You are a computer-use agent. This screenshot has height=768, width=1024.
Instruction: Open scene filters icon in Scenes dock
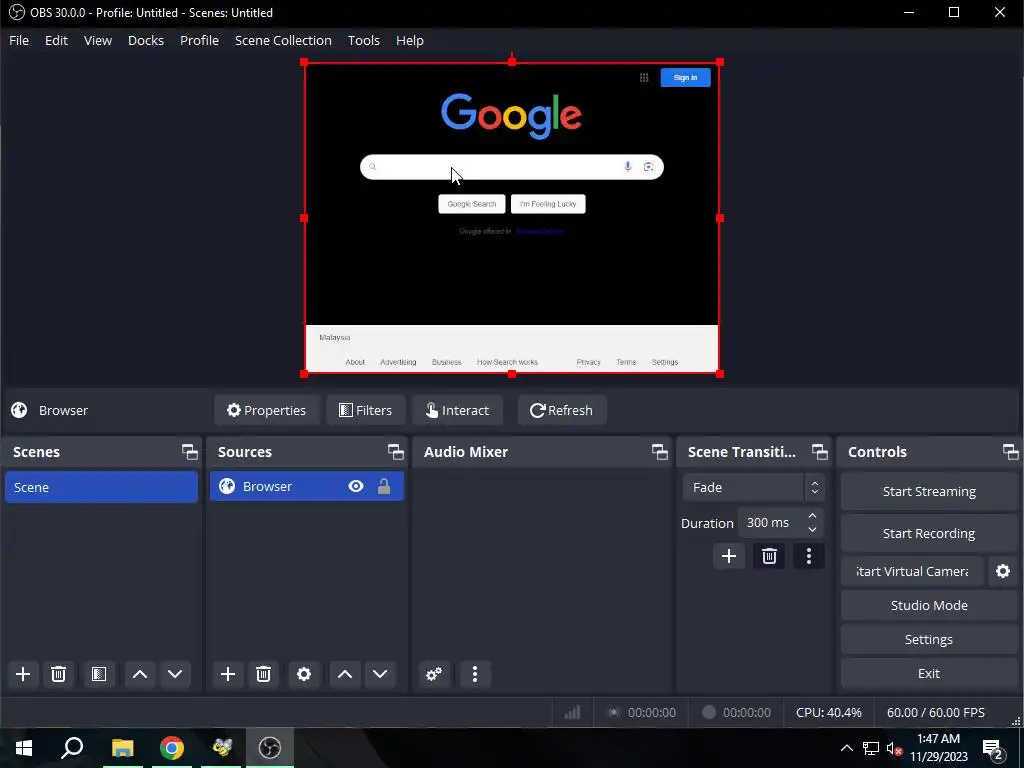pos(99,674)
